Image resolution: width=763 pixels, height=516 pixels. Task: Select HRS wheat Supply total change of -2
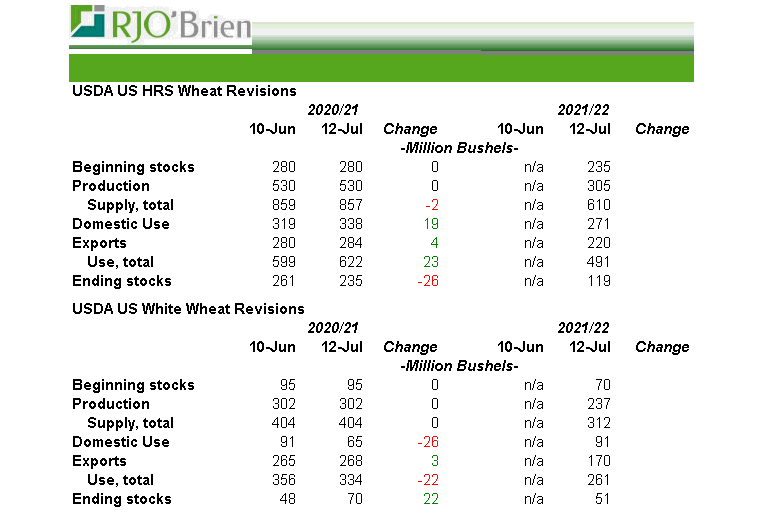427,205
